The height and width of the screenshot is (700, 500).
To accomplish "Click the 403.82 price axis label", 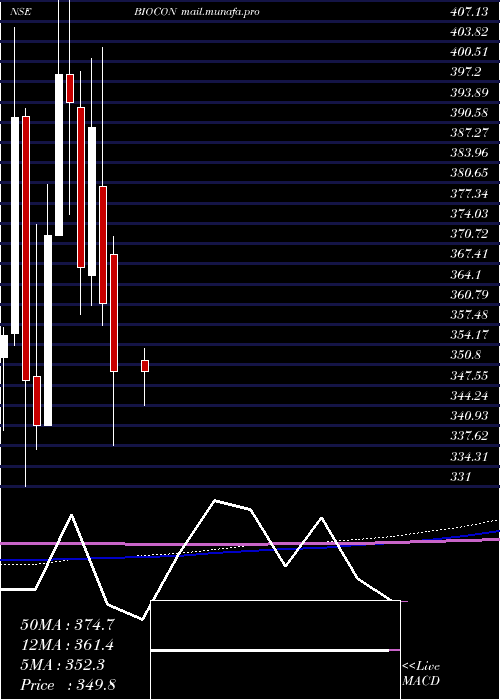I will click(x=469, y=32).
